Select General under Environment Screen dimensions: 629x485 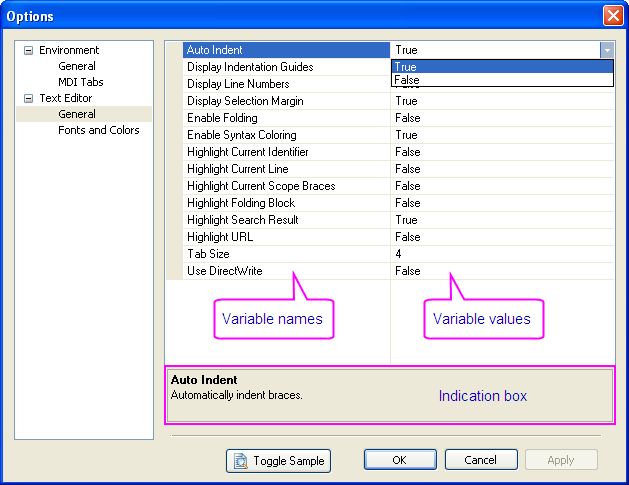77,66
